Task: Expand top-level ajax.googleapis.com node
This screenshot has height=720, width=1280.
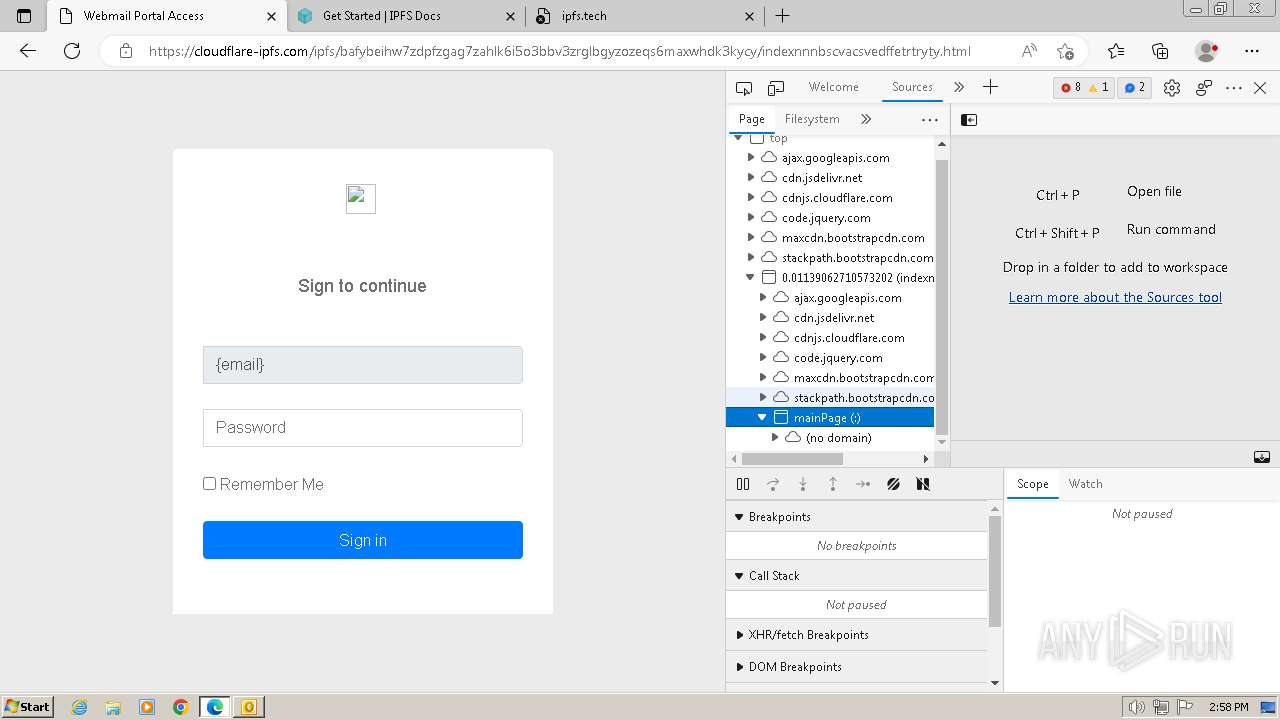Action: [x=751, y=158]
